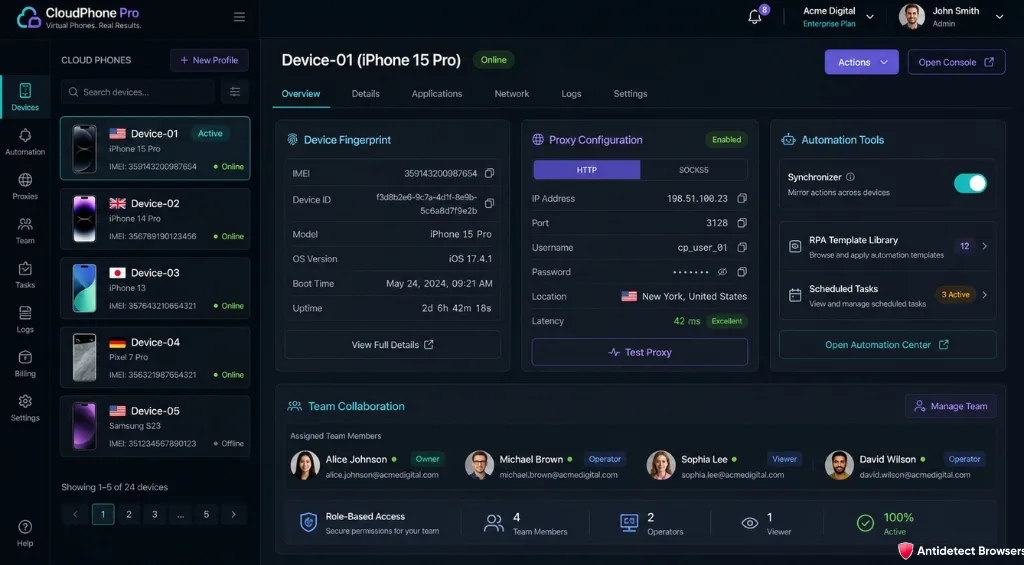
Task: Copy the proxy Username
Action: [742, 247]
